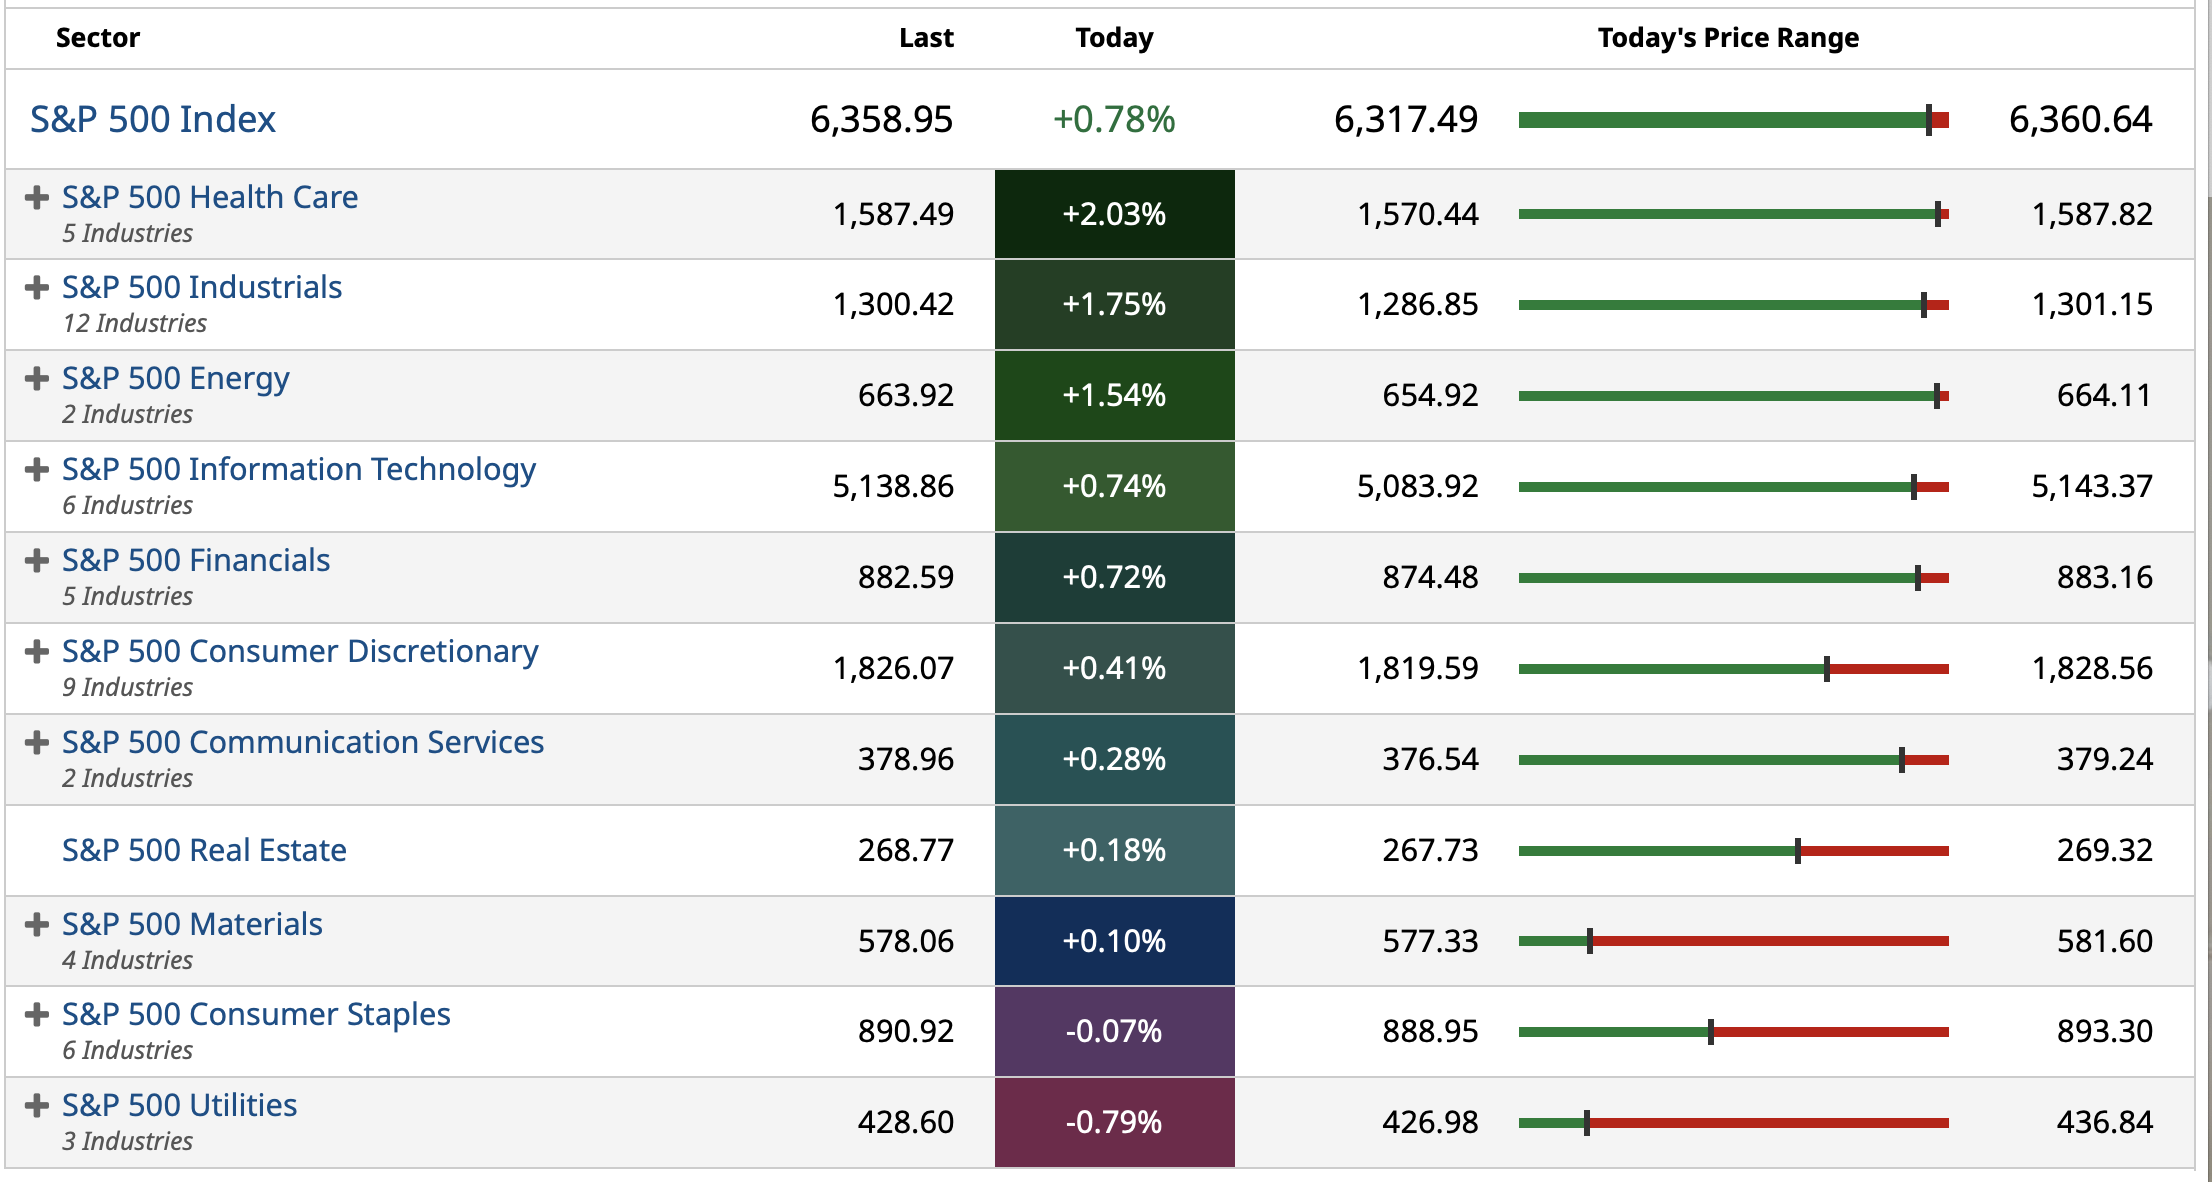The height and width of the screenshot is (1182, 2212).
Task: Click the Today column header
Action: point(1114,38)
